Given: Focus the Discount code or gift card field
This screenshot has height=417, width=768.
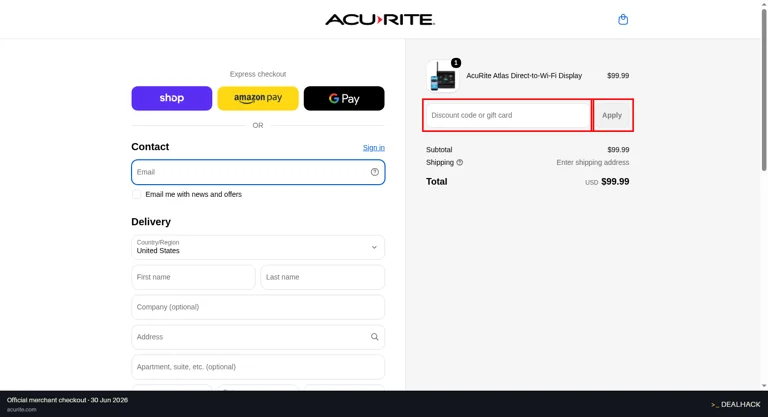Looking at the screenshot, I should (507, 115).
